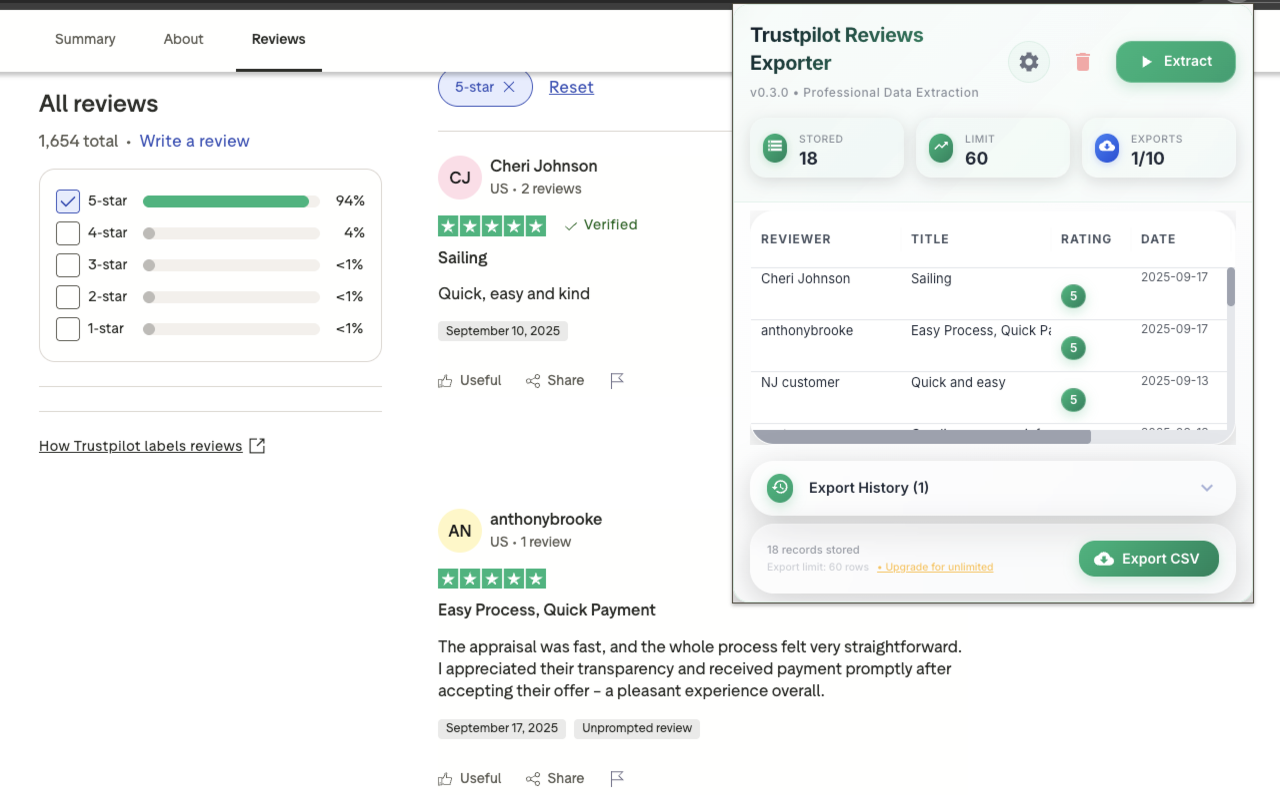Viewport: 1280px width, 800px height.
Task: Open the anthonybrooke reviewer name
Action: (546, 519)
